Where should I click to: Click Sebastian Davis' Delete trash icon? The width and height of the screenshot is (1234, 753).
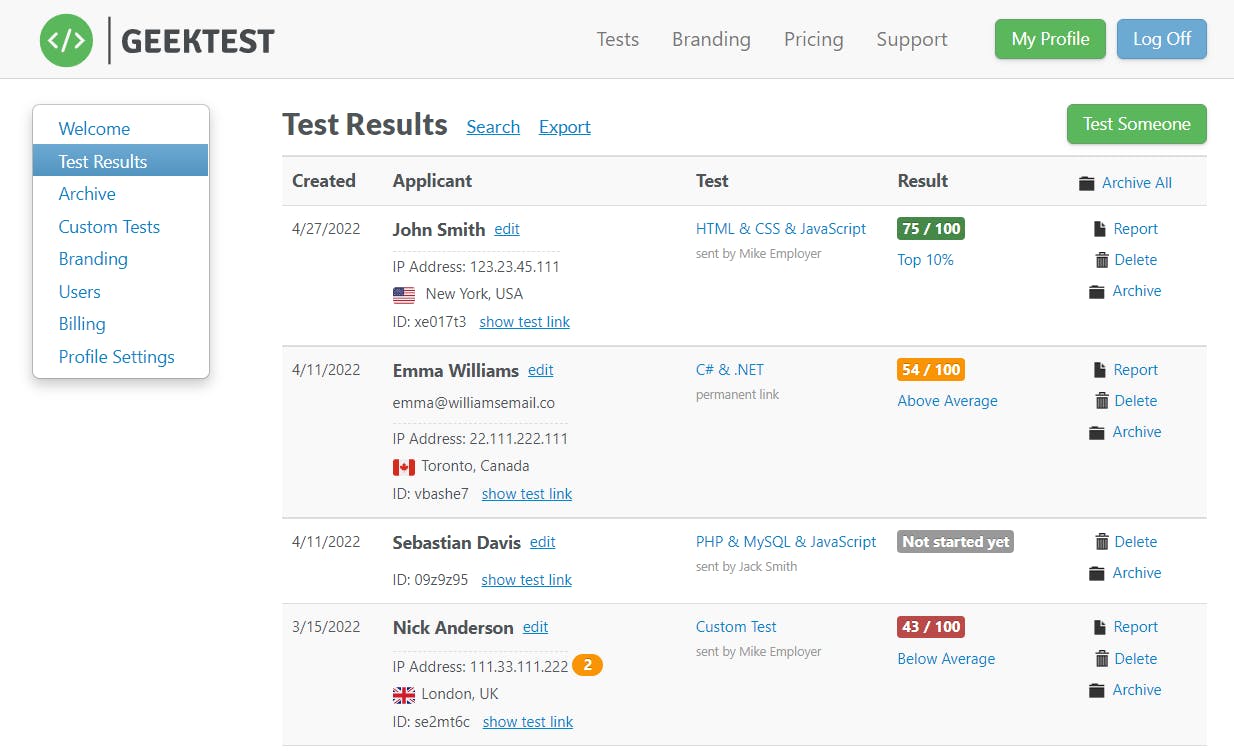[x=1101, y=542]
